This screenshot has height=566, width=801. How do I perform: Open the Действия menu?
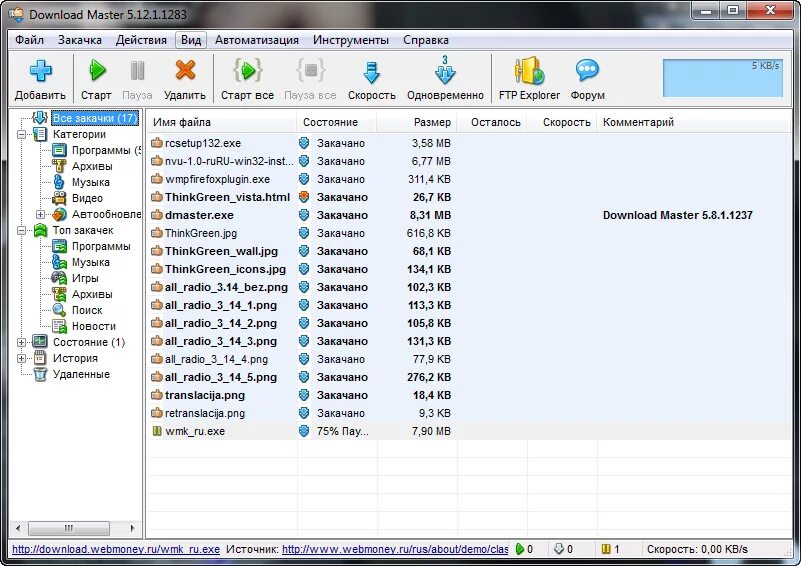click(141, 40)
